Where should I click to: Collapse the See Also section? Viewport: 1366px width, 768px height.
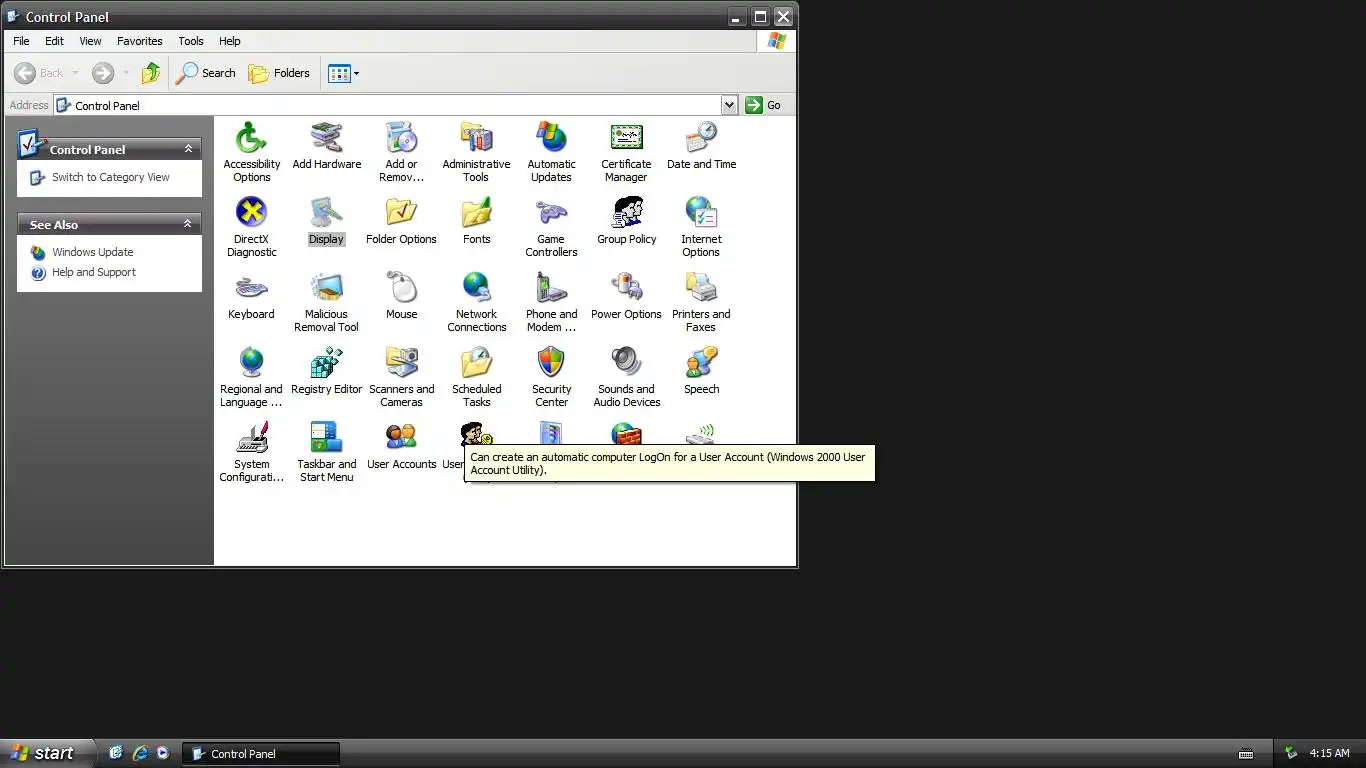(x=188, y=224)
